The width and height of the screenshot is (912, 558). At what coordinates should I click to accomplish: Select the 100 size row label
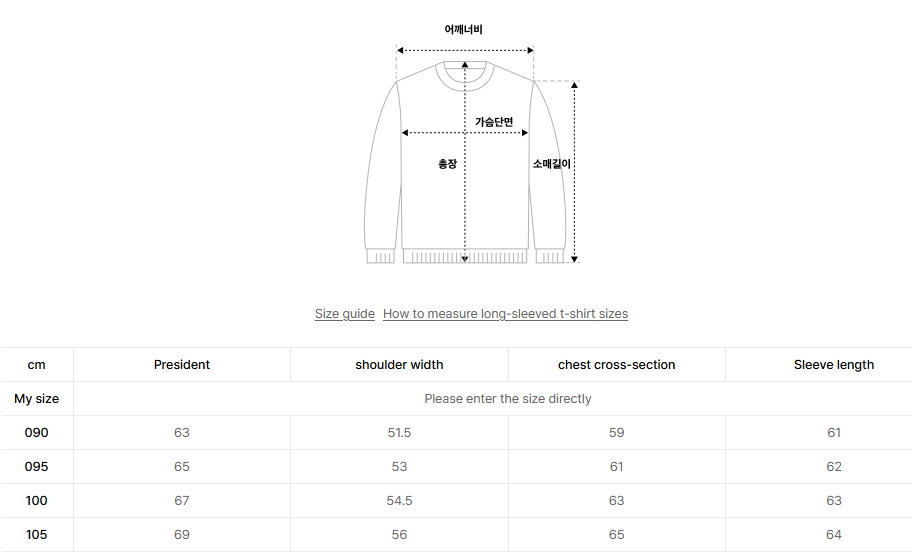click(36, 501)
